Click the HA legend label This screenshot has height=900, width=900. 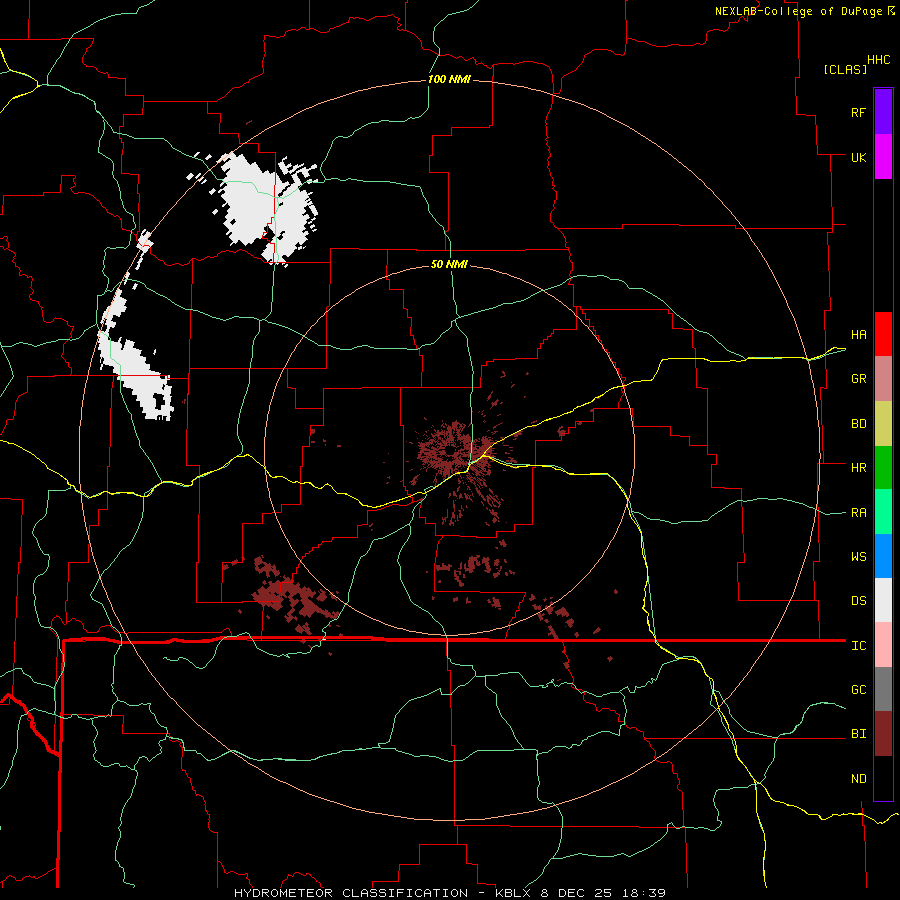click(858, 335)
